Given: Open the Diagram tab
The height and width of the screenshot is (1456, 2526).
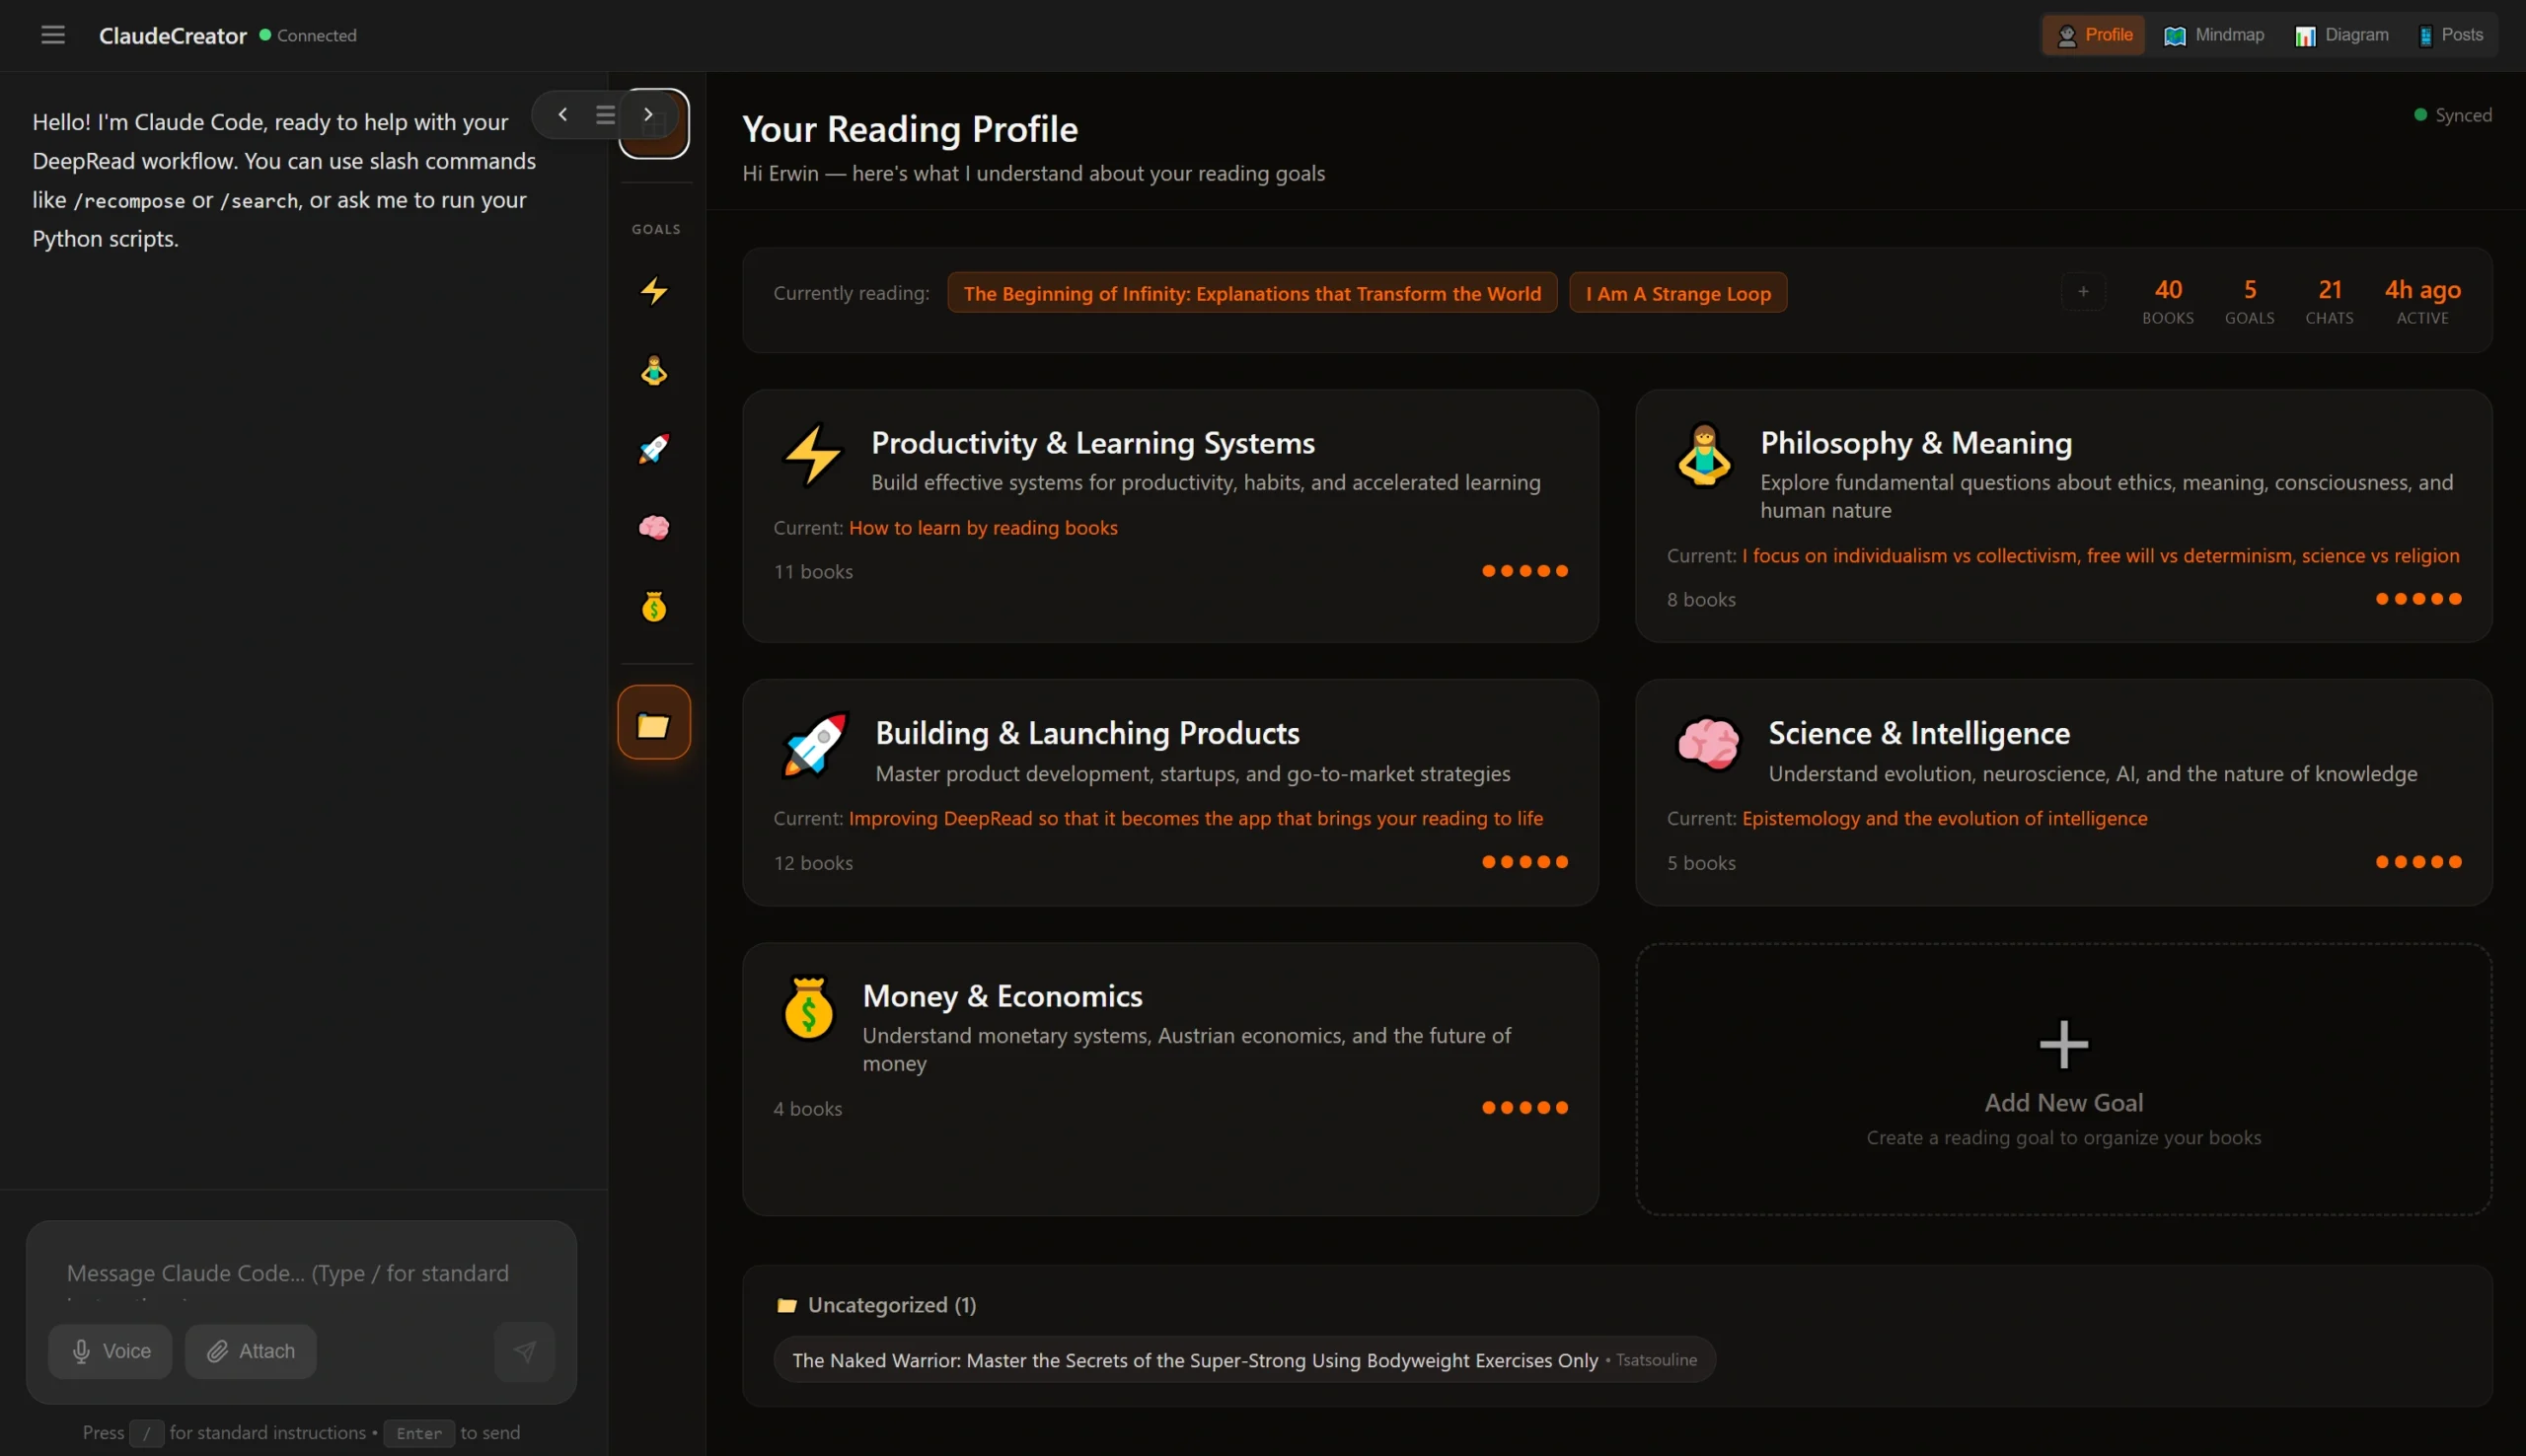Looking at the screenshot, I should point(2341,35).
